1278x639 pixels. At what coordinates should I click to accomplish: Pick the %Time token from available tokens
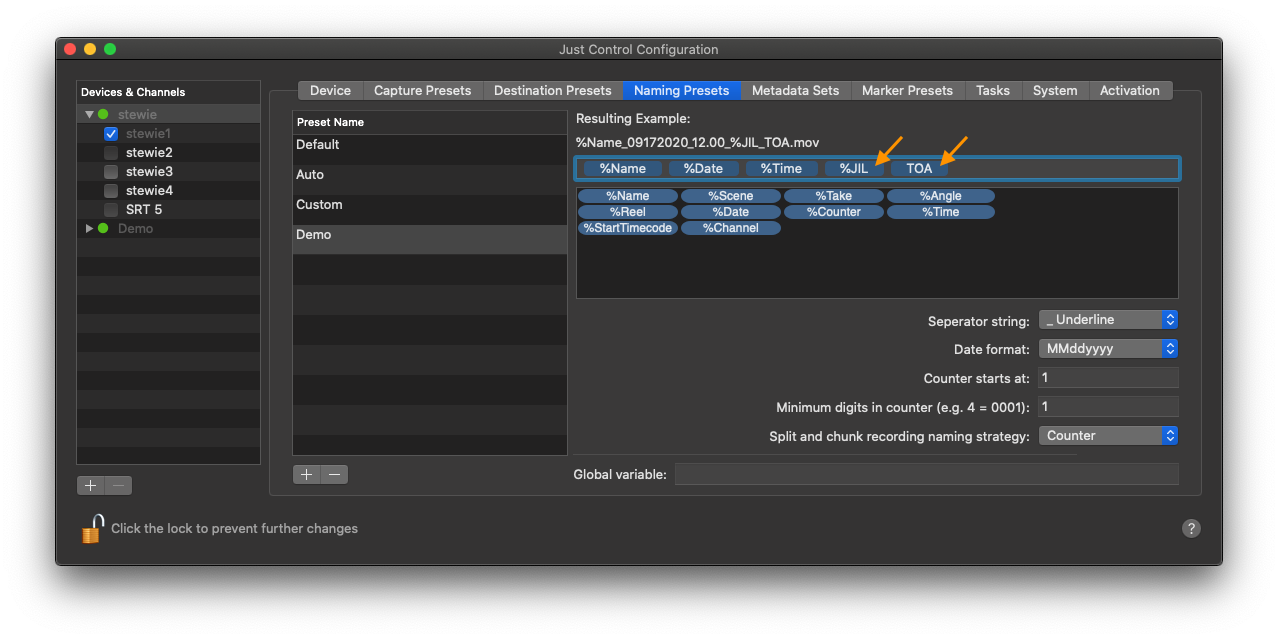[940, 212]
